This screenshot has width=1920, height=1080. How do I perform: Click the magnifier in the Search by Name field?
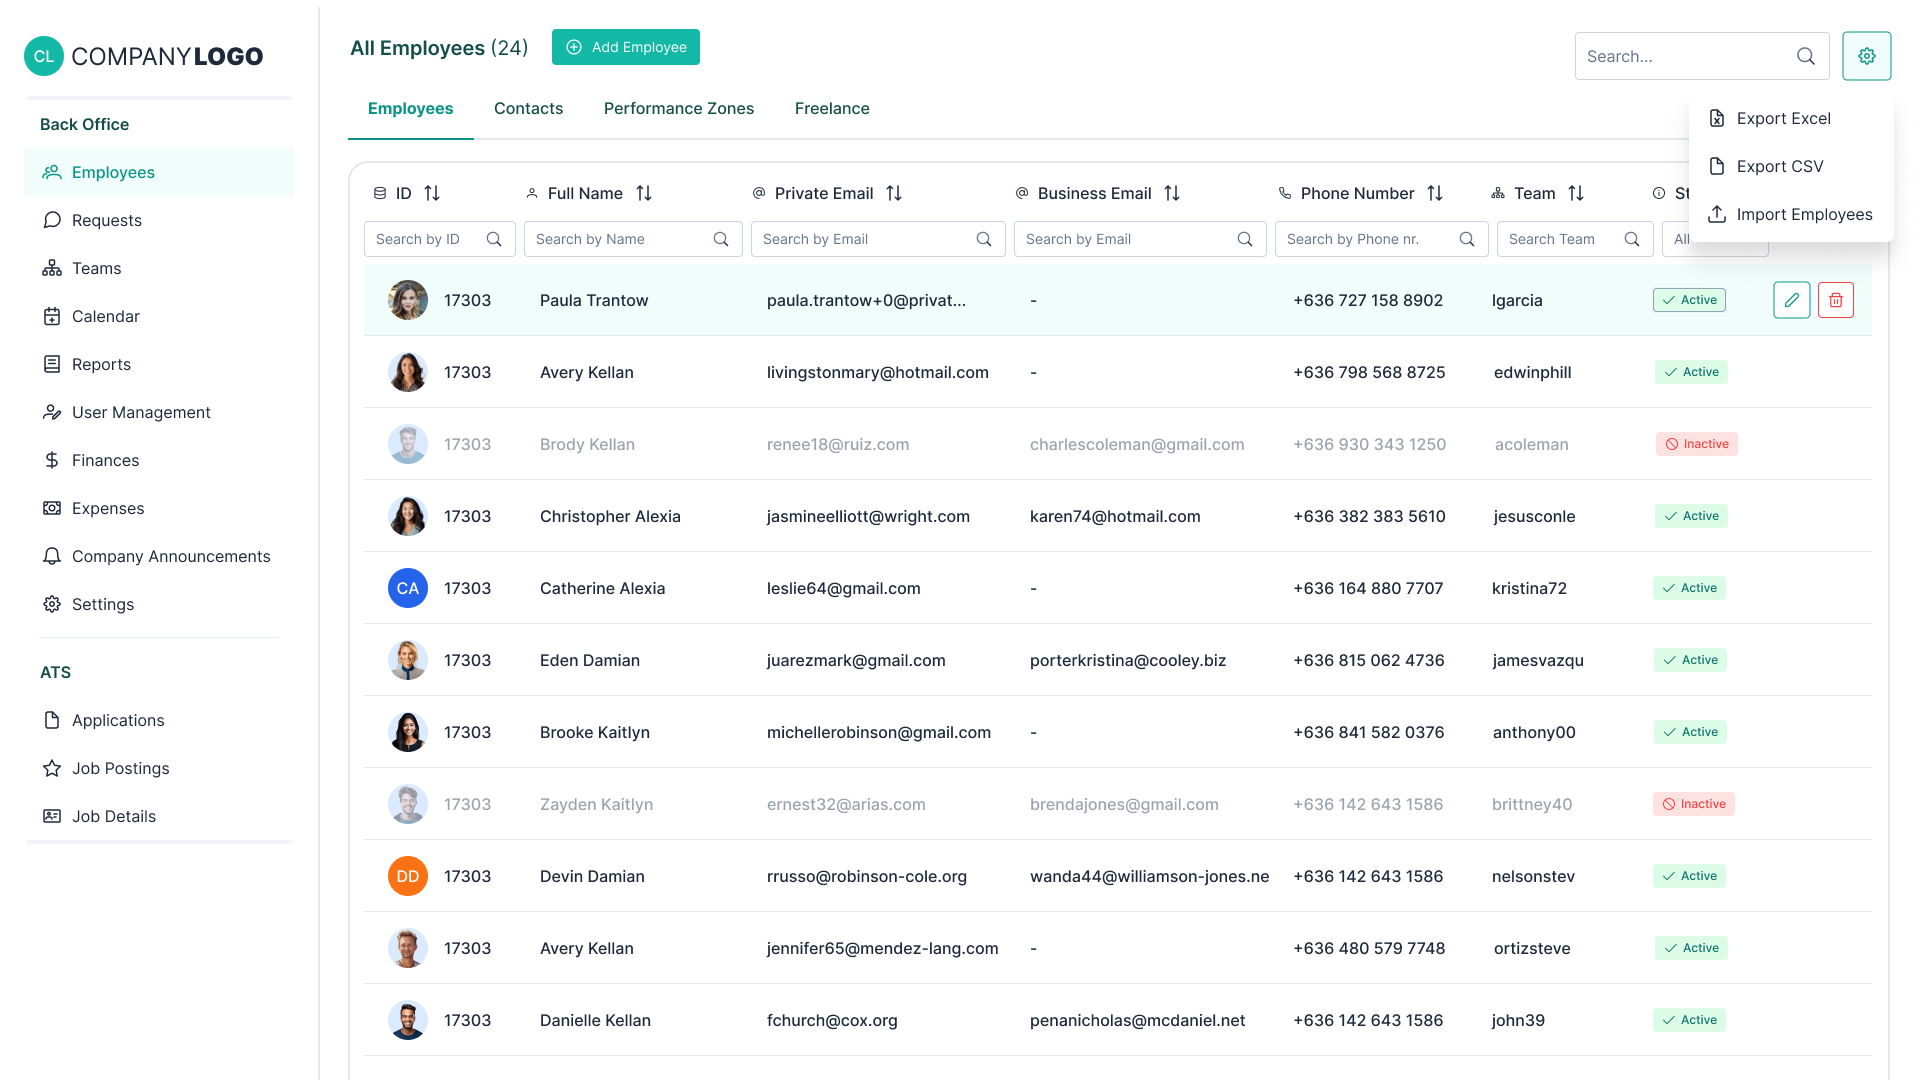(x=720, y=239)
